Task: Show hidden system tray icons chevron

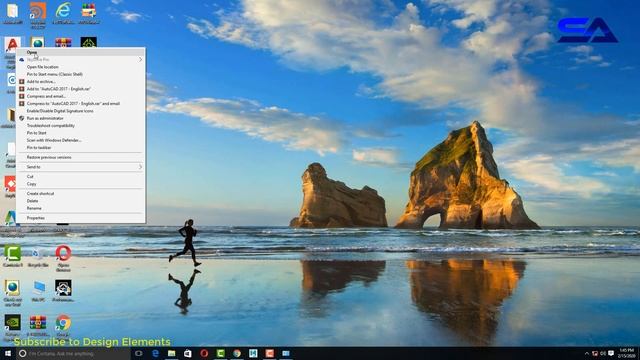Action: coord(587,353)
